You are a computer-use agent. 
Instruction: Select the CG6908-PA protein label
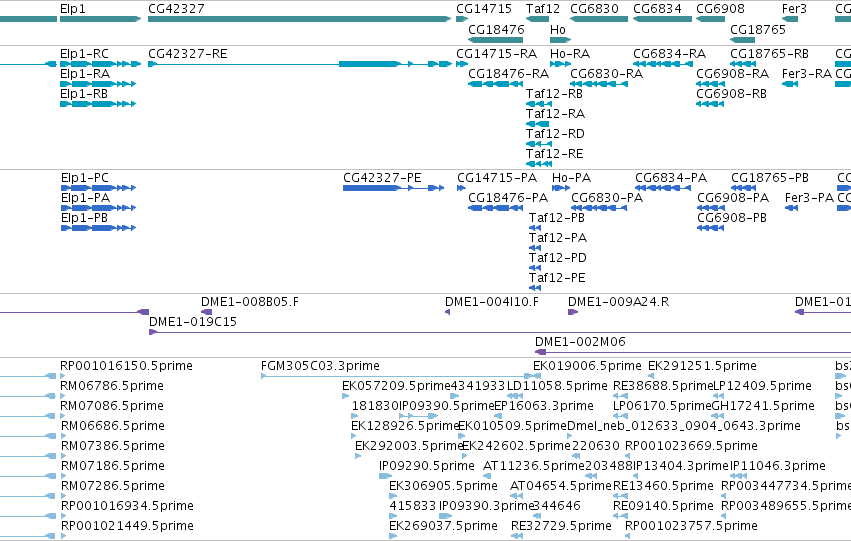[733, 198]
